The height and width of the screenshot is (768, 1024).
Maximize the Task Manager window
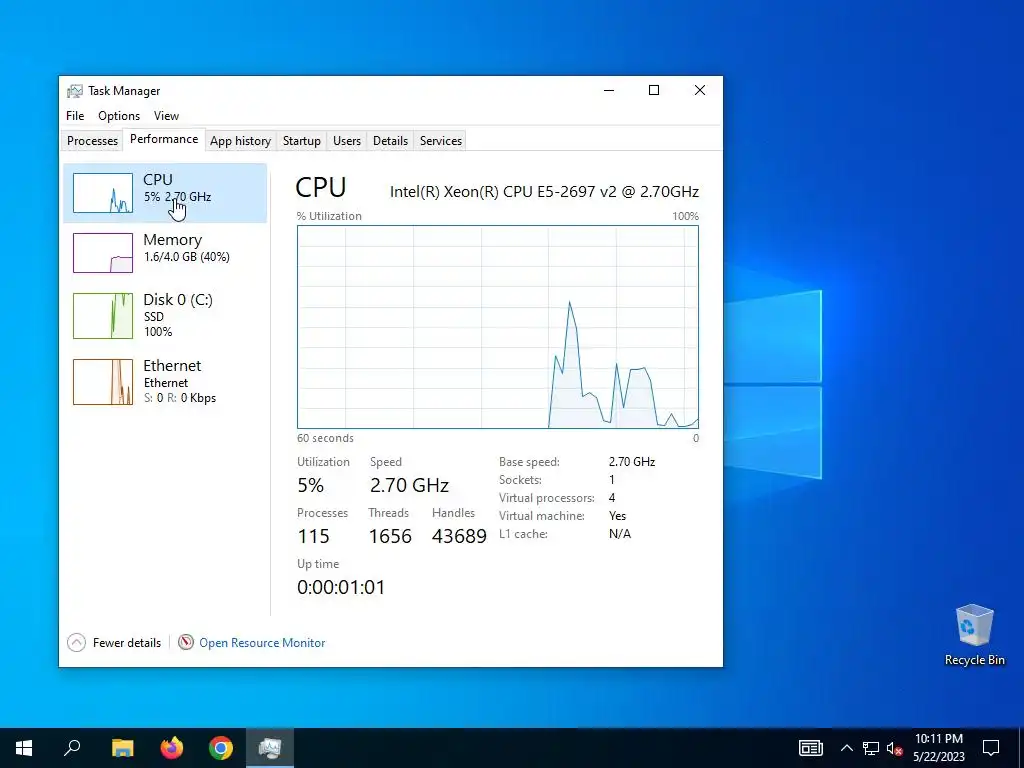[654, 90]
